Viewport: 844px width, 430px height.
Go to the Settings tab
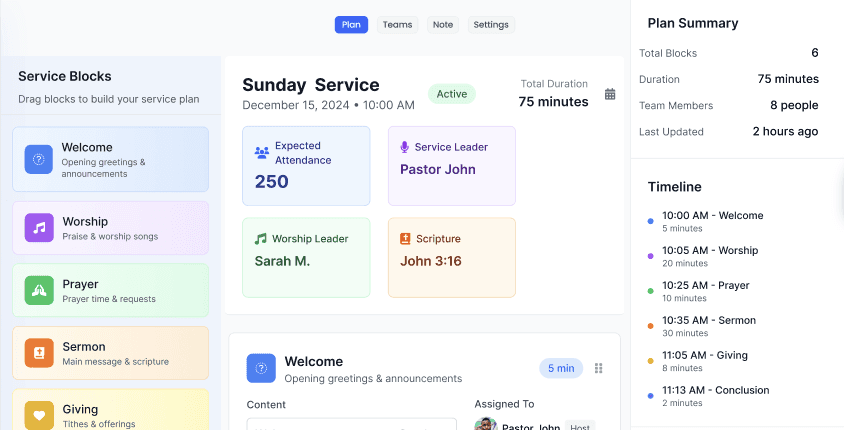[x=491, y=25]
